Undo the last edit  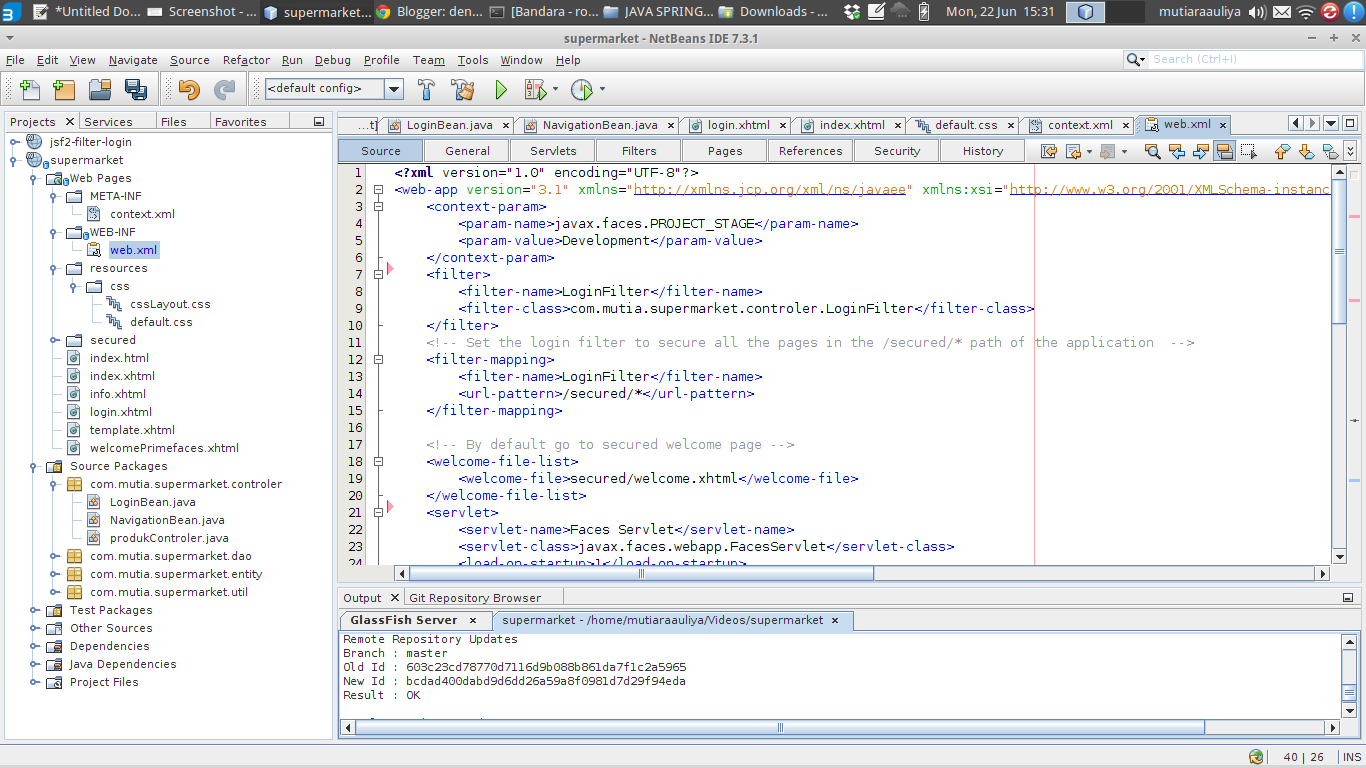[190, 89]
